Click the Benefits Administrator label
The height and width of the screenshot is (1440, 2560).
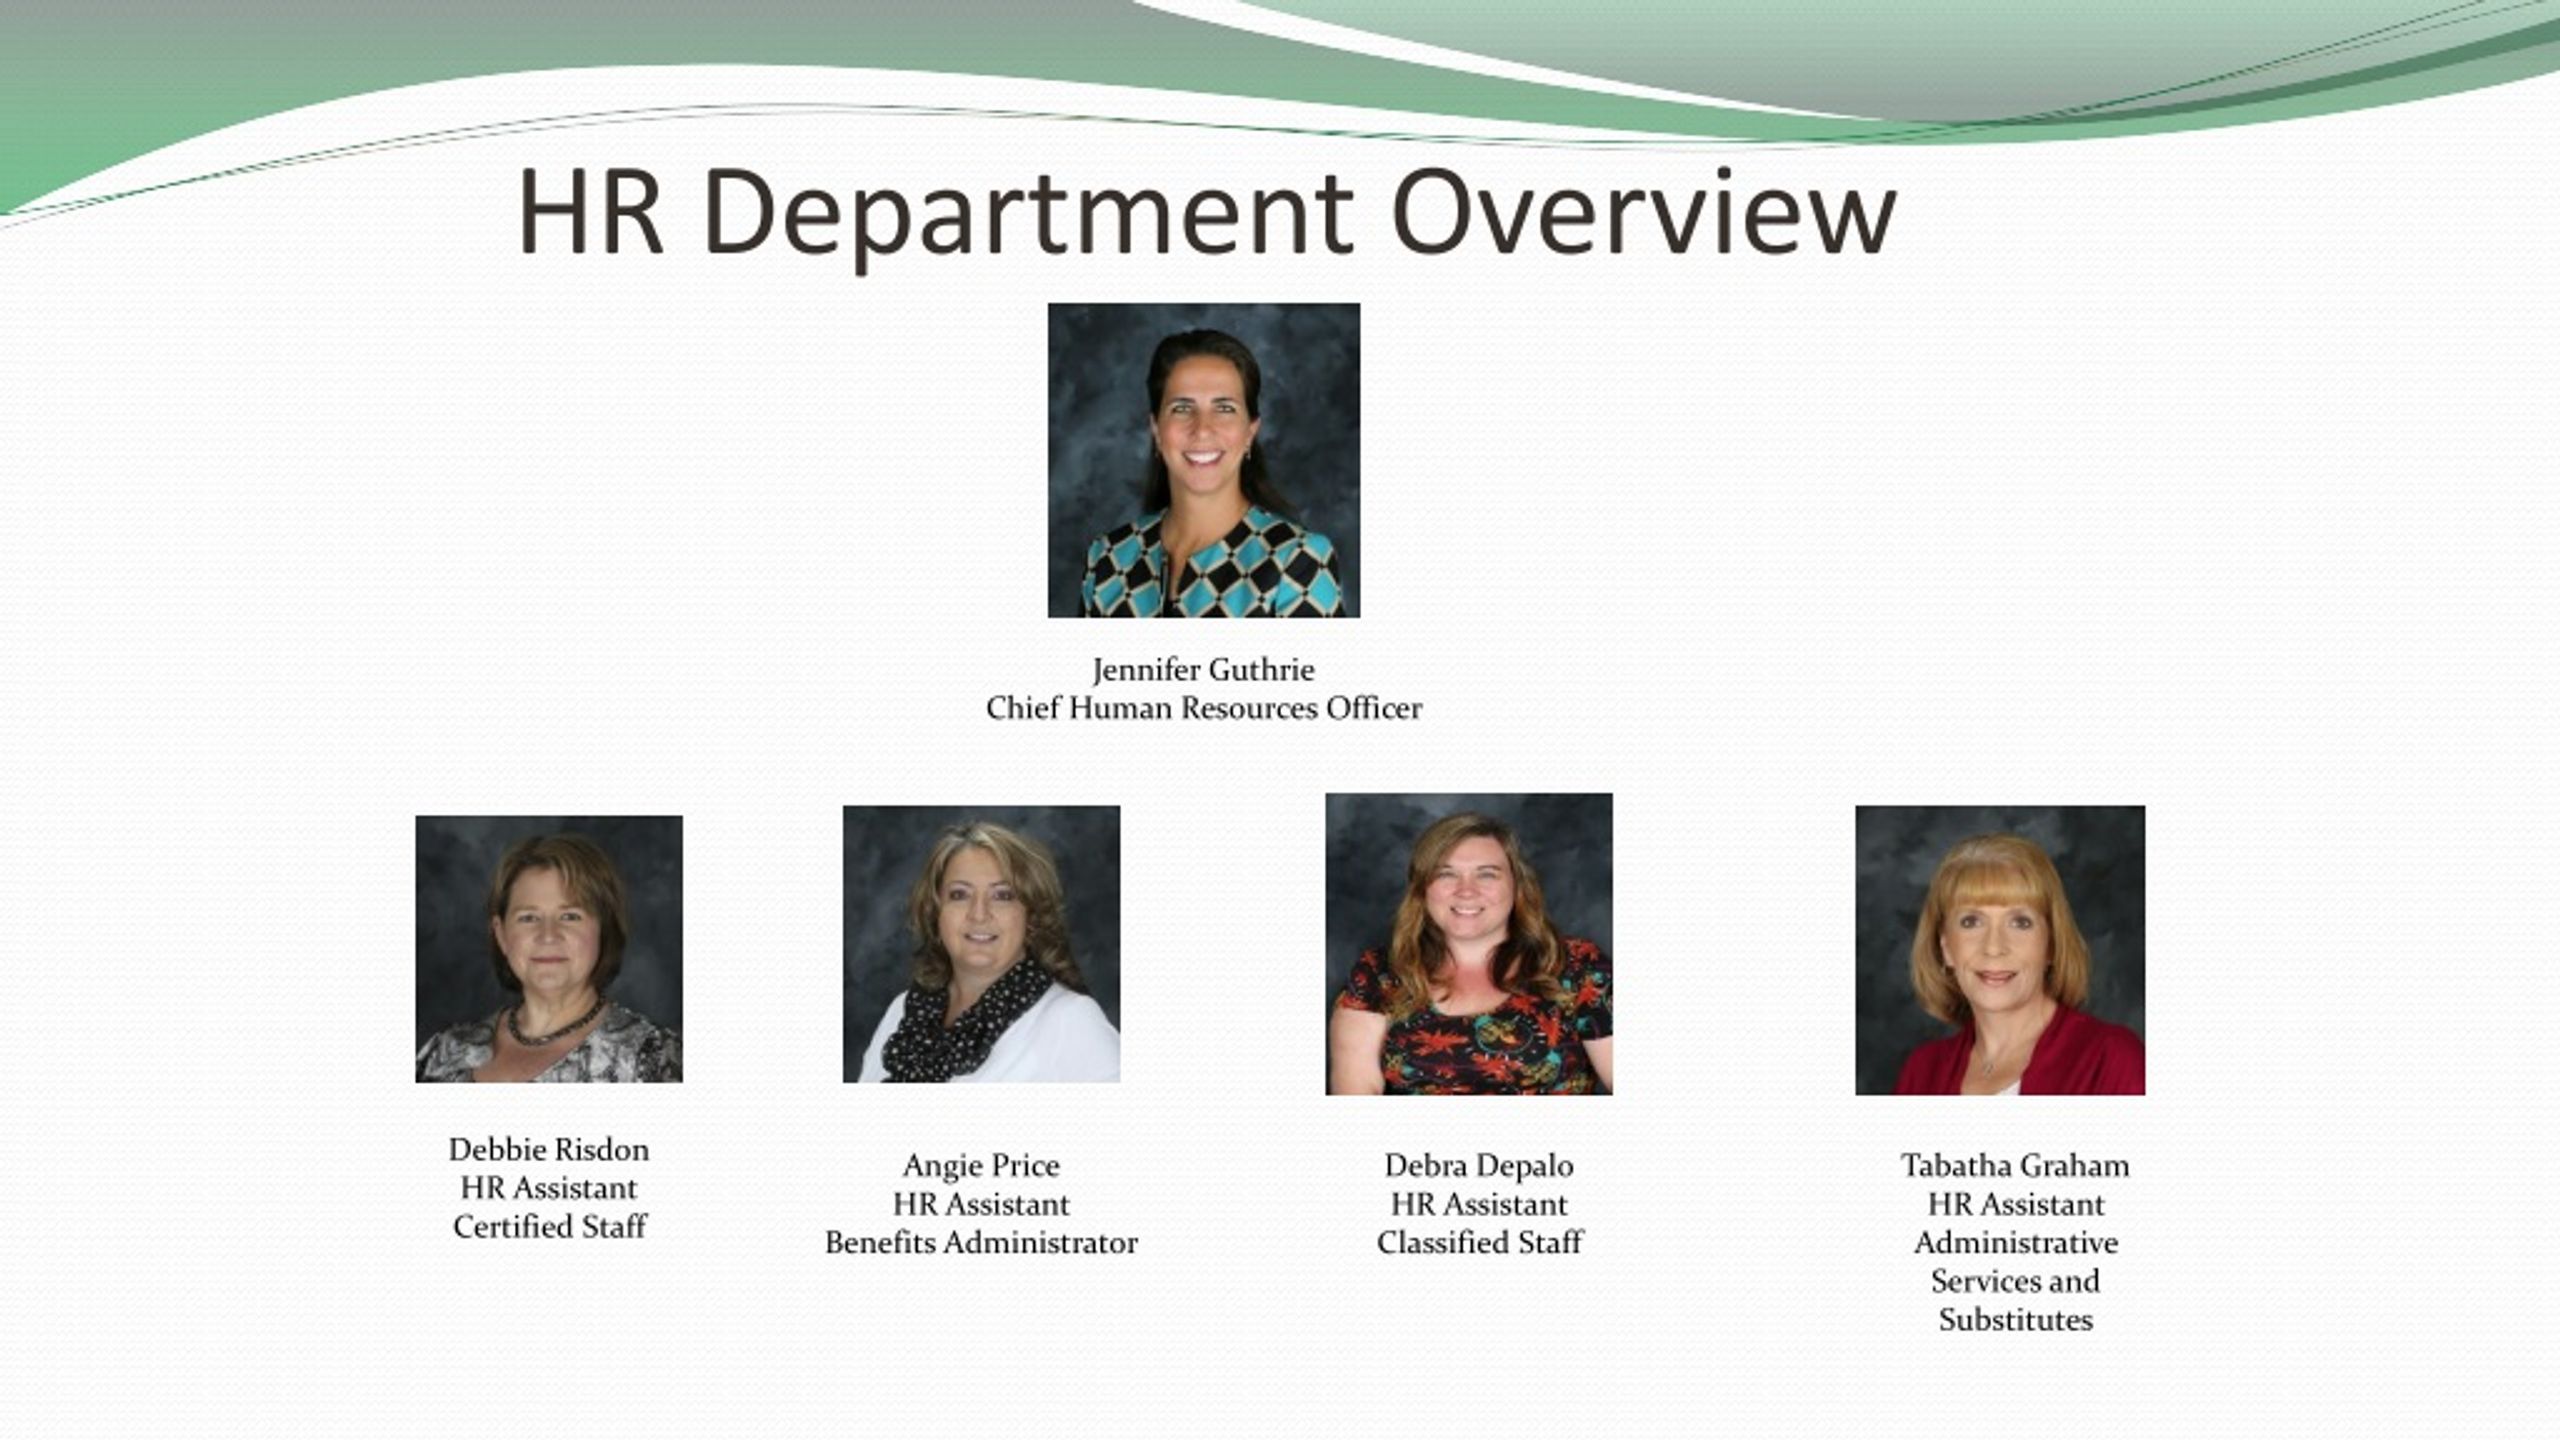(981, 1242)
